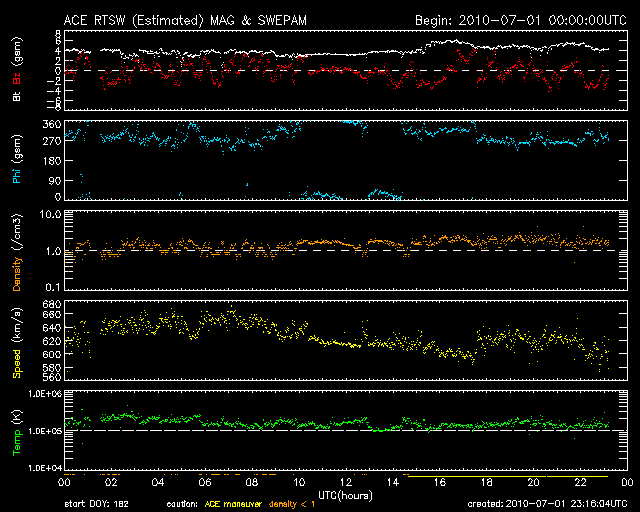Screen dimensions: 640x512
Task: Click the 06 hour tick label
Action: point(204,482)
